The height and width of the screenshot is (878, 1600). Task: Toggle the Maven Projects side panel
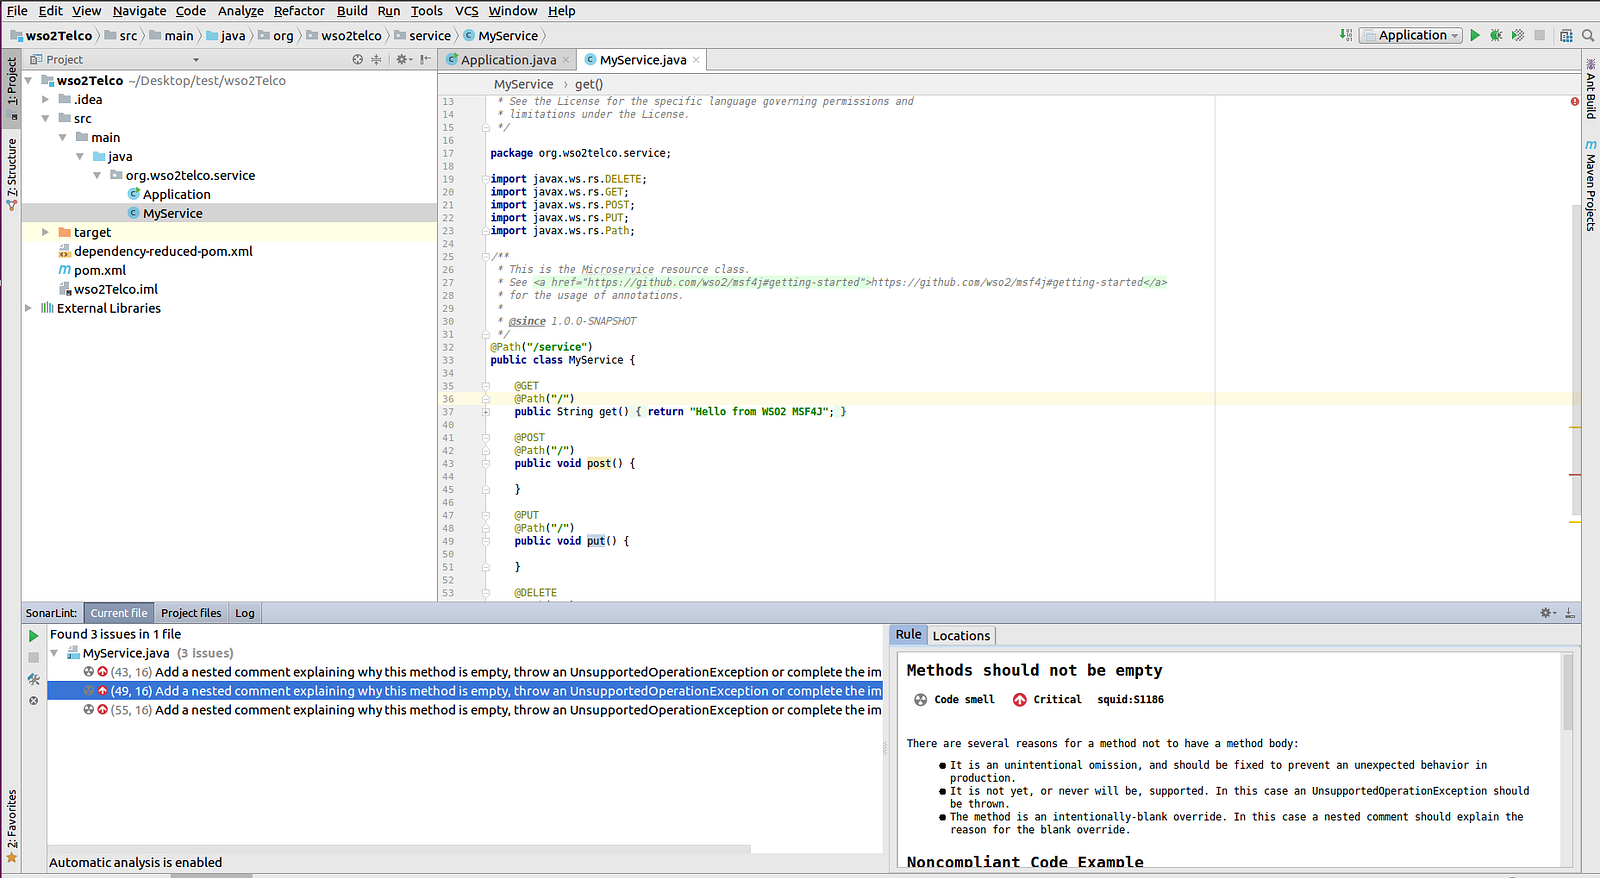point(1590,187)
